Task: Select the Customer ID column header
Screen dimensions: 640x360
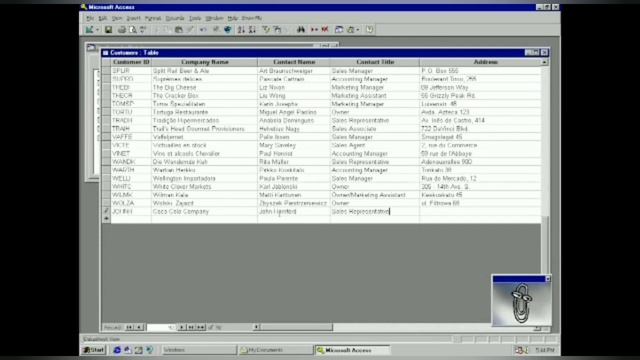Action: (x=131, y=62)
